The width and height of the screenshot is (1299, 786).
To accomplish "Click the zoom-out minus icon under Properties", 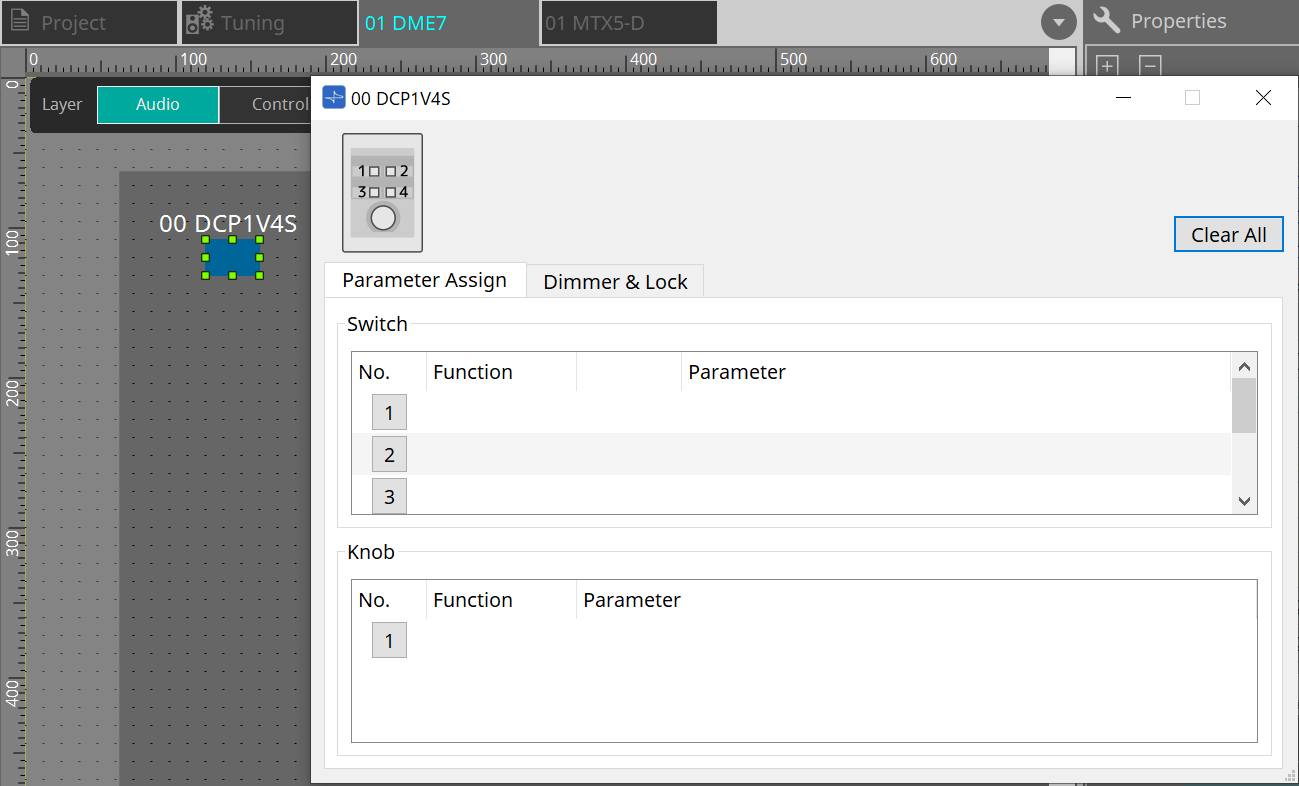I will tap(1149, 64).
